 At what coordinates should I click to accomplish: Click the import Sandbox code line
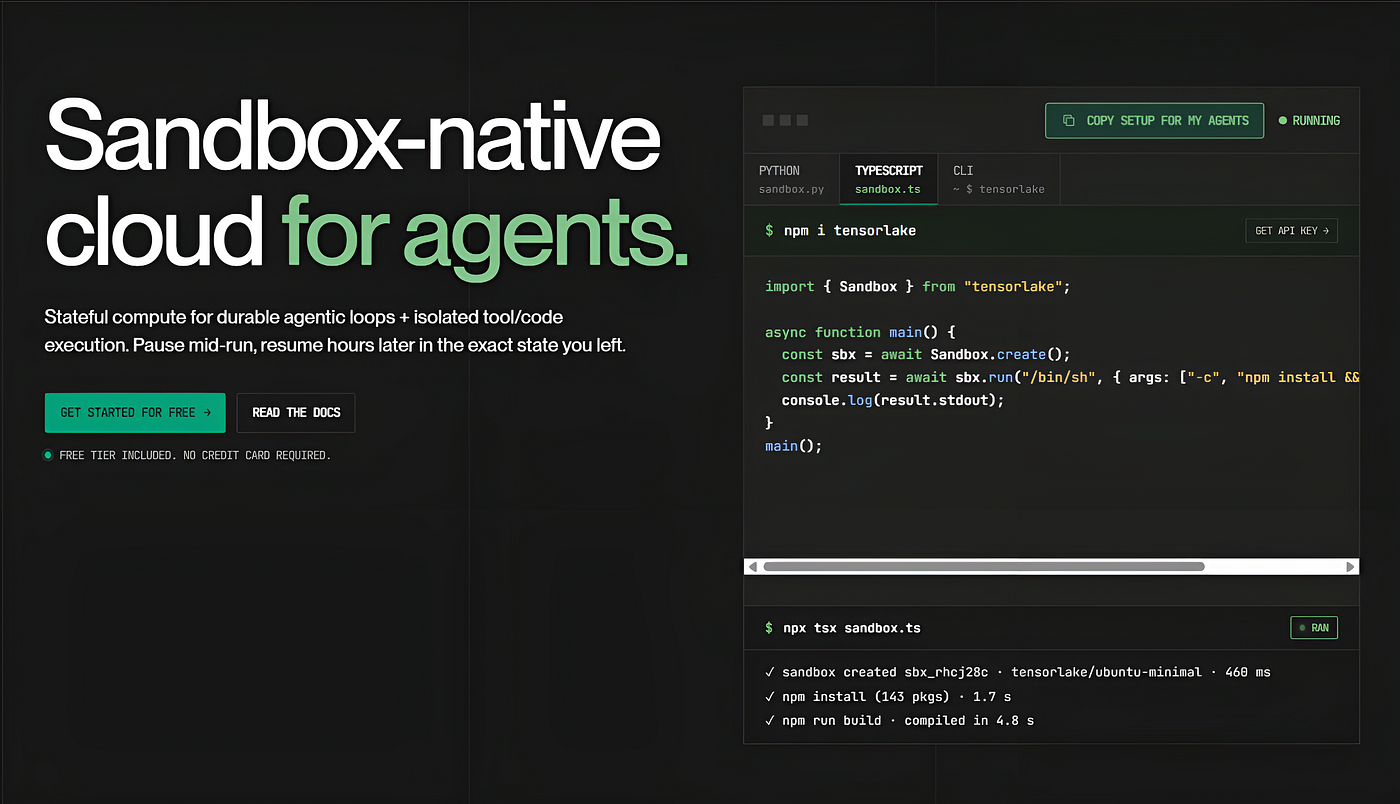point(917,286)
